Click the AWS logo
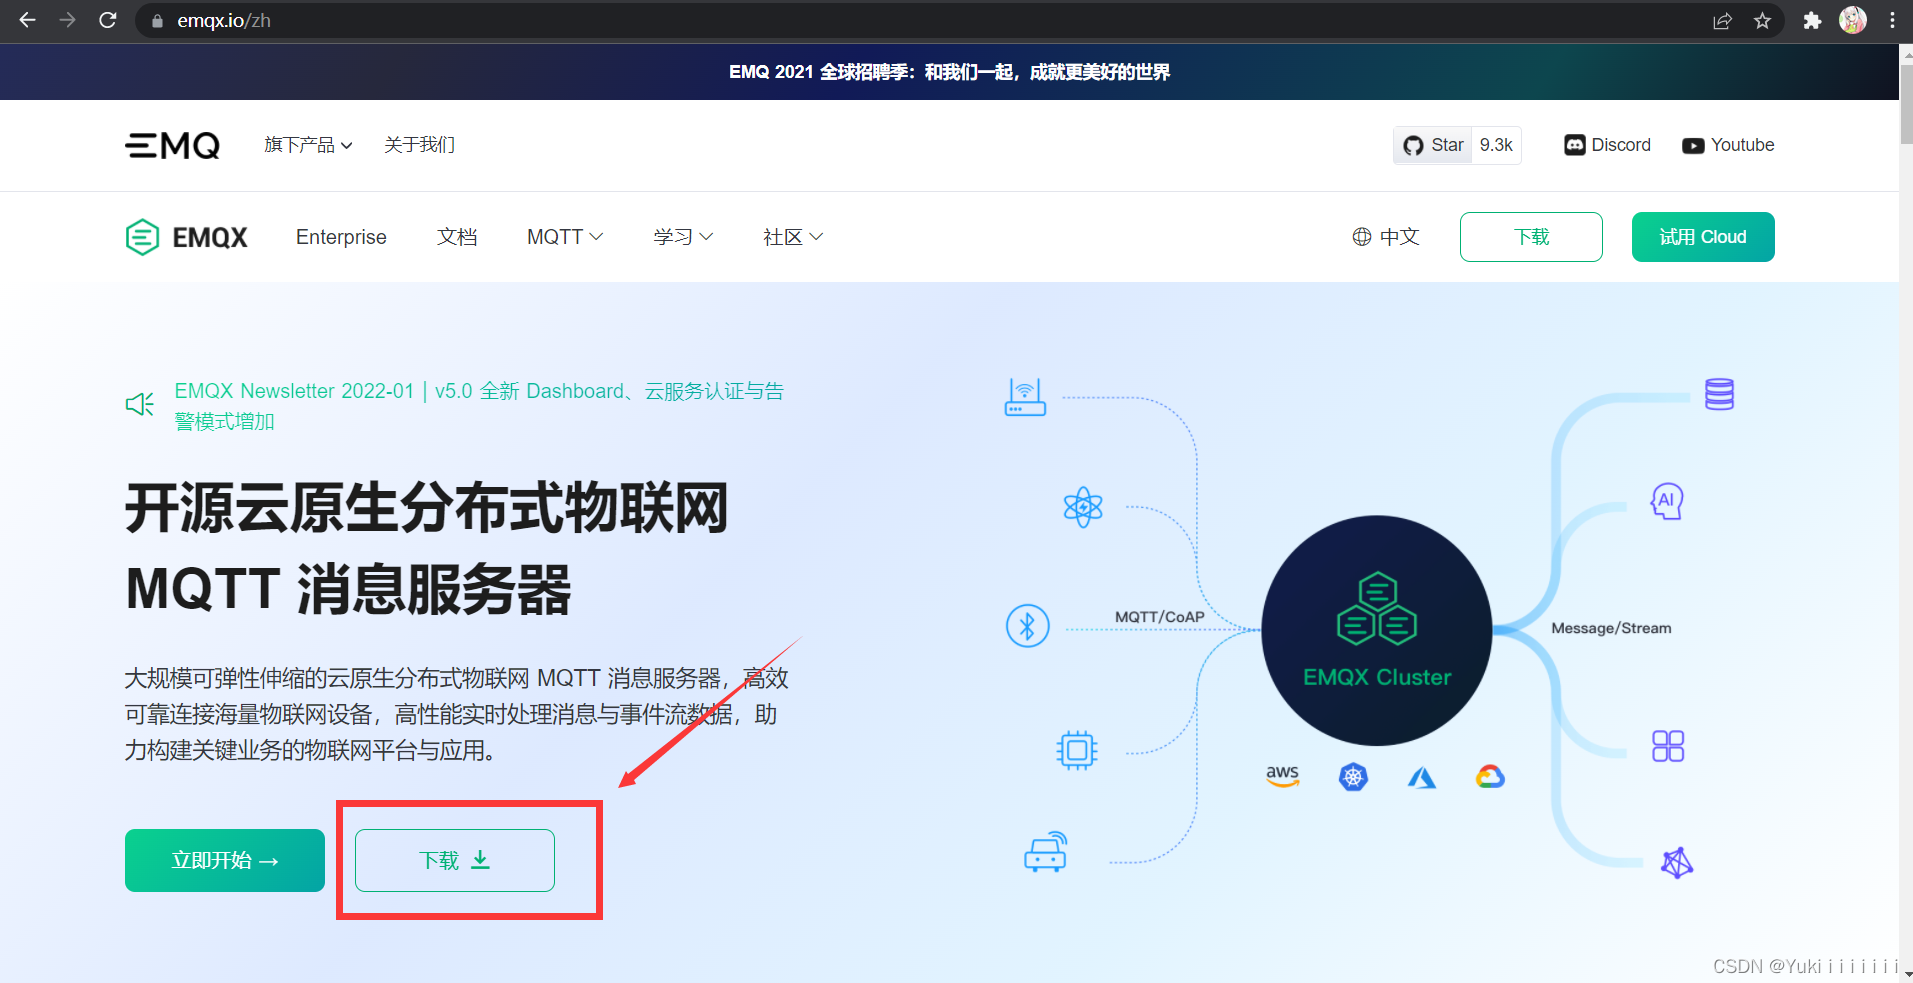The height and width of the screenshot is (983, 1913). (x=1283, y=776)
